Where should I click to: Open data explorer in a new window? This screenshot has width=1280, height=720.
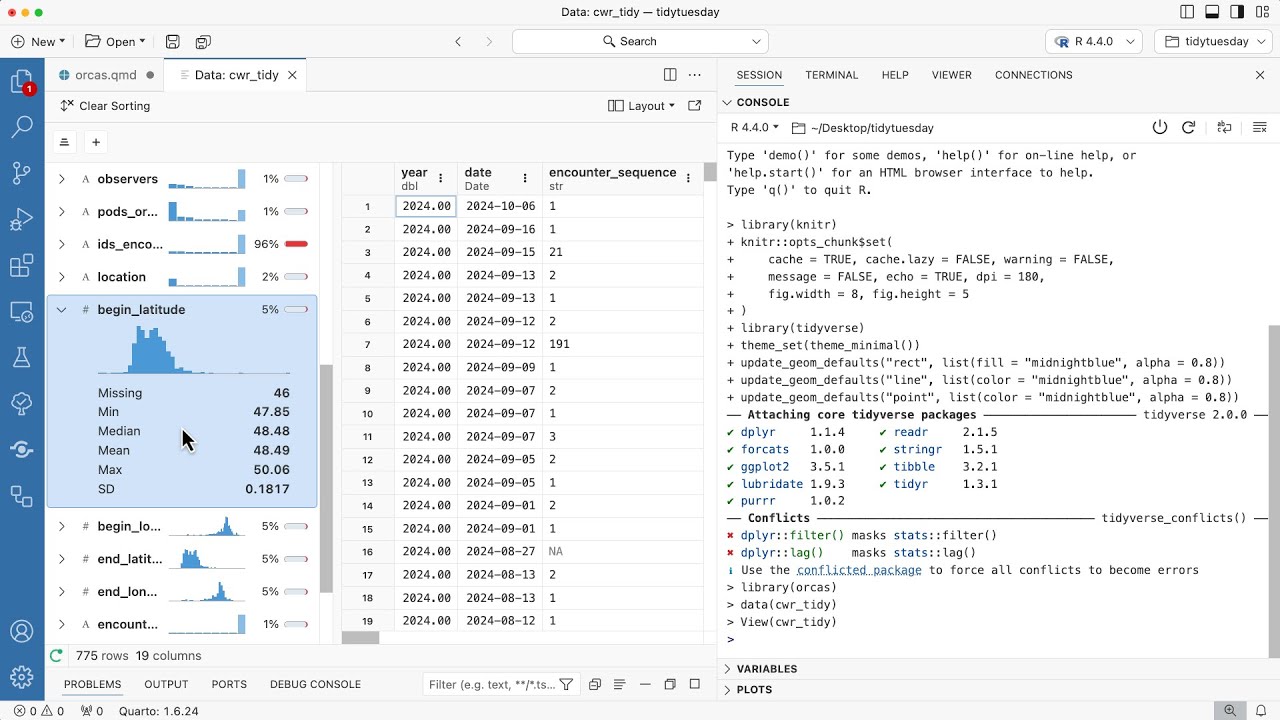(695, 106)
